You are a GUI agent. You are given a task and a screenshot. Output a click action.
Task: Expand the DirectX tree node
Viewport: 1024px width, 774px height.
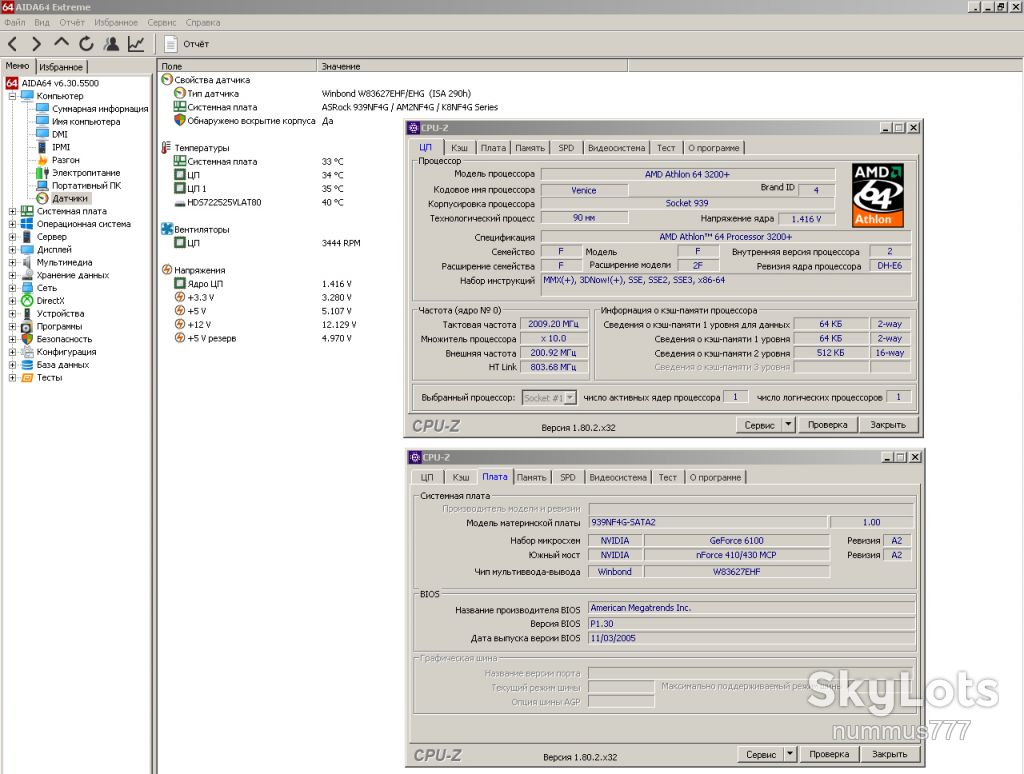point(12,300)
